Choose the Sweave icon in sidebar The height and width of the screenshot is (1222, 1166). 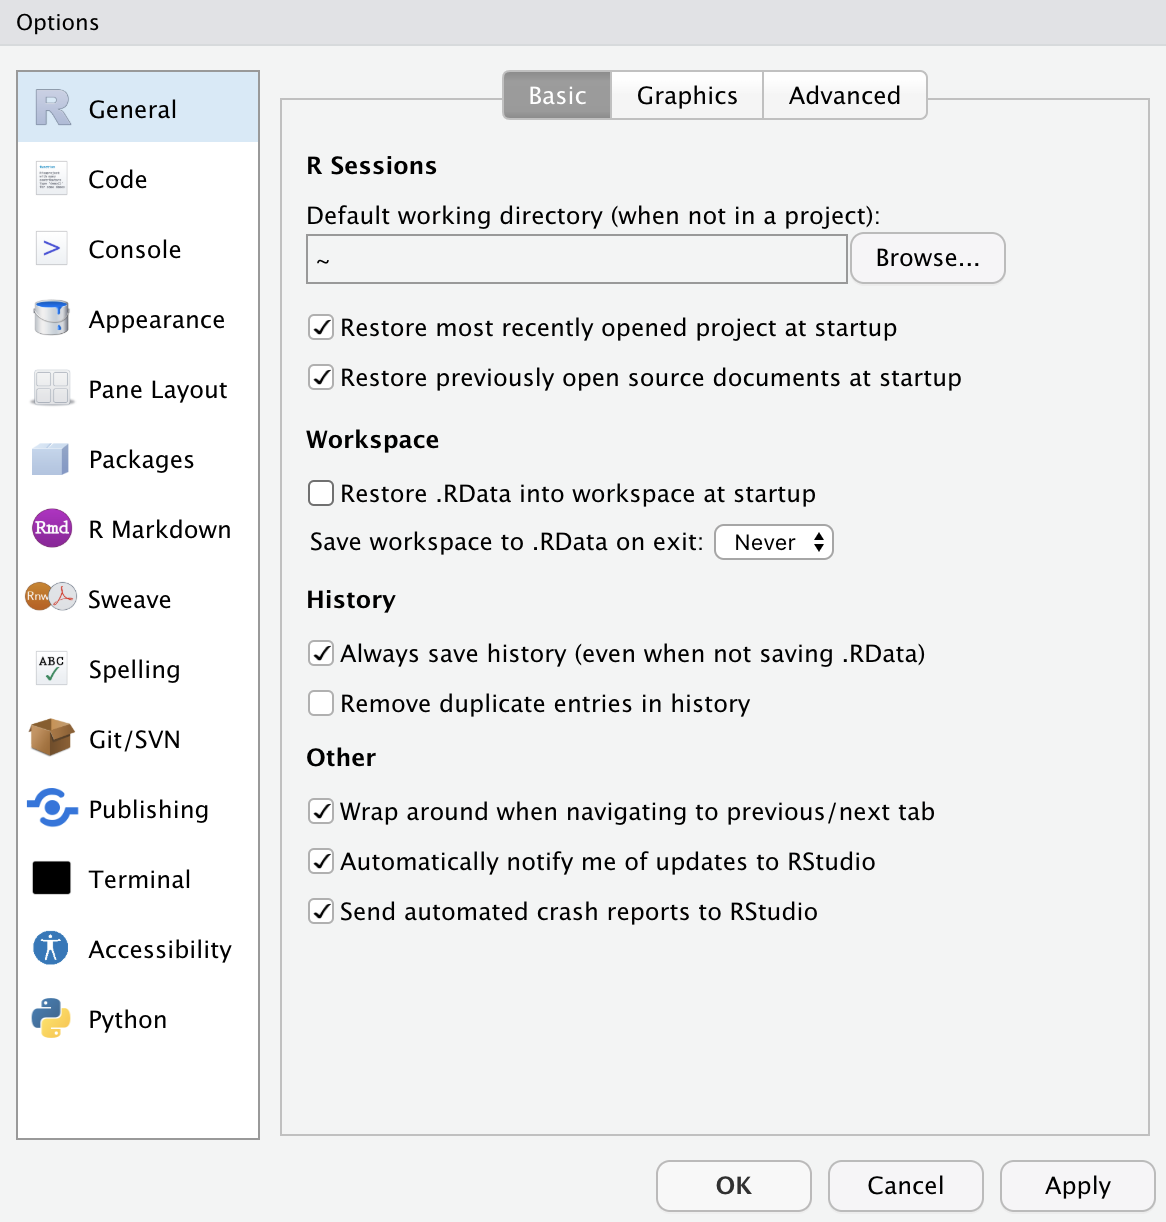[x=51, y=597]
